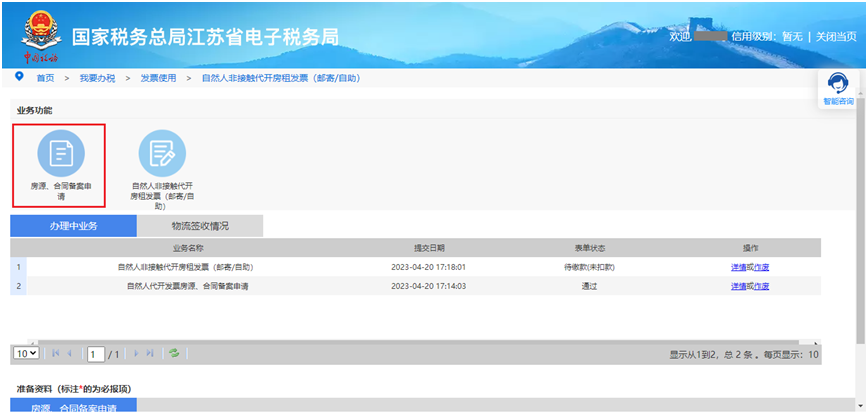Viewport: 868px width, 420px height.
Task: Go to the previous page arrow
Action: (x=70, y=354)
